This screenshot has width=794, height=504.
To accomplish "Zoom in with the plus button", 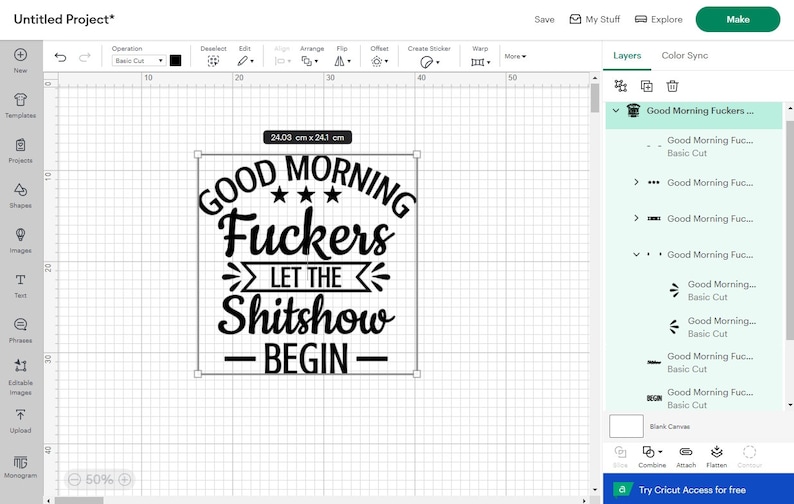I will pyautogui.click(x=125, y=479).
